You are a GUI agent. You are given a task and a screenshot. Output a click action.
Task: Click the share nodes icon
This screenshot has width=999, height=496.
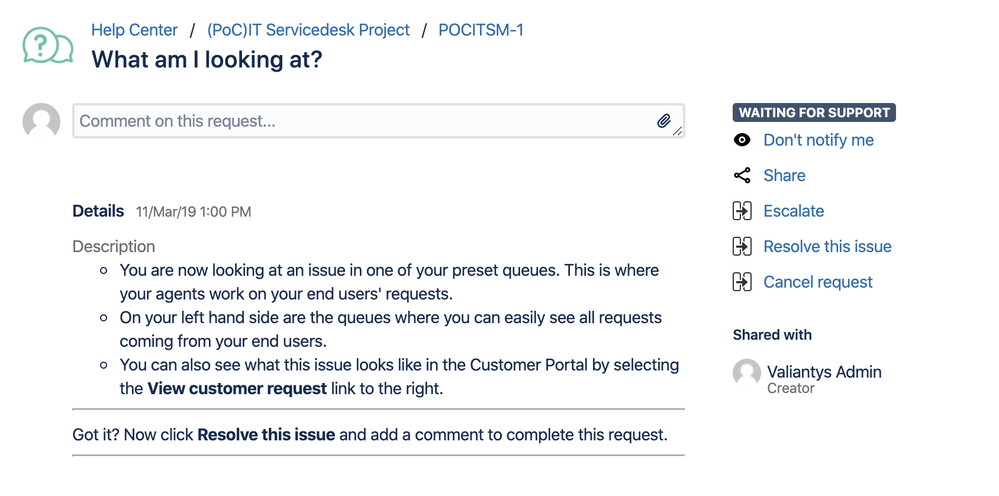pos(742,176)
